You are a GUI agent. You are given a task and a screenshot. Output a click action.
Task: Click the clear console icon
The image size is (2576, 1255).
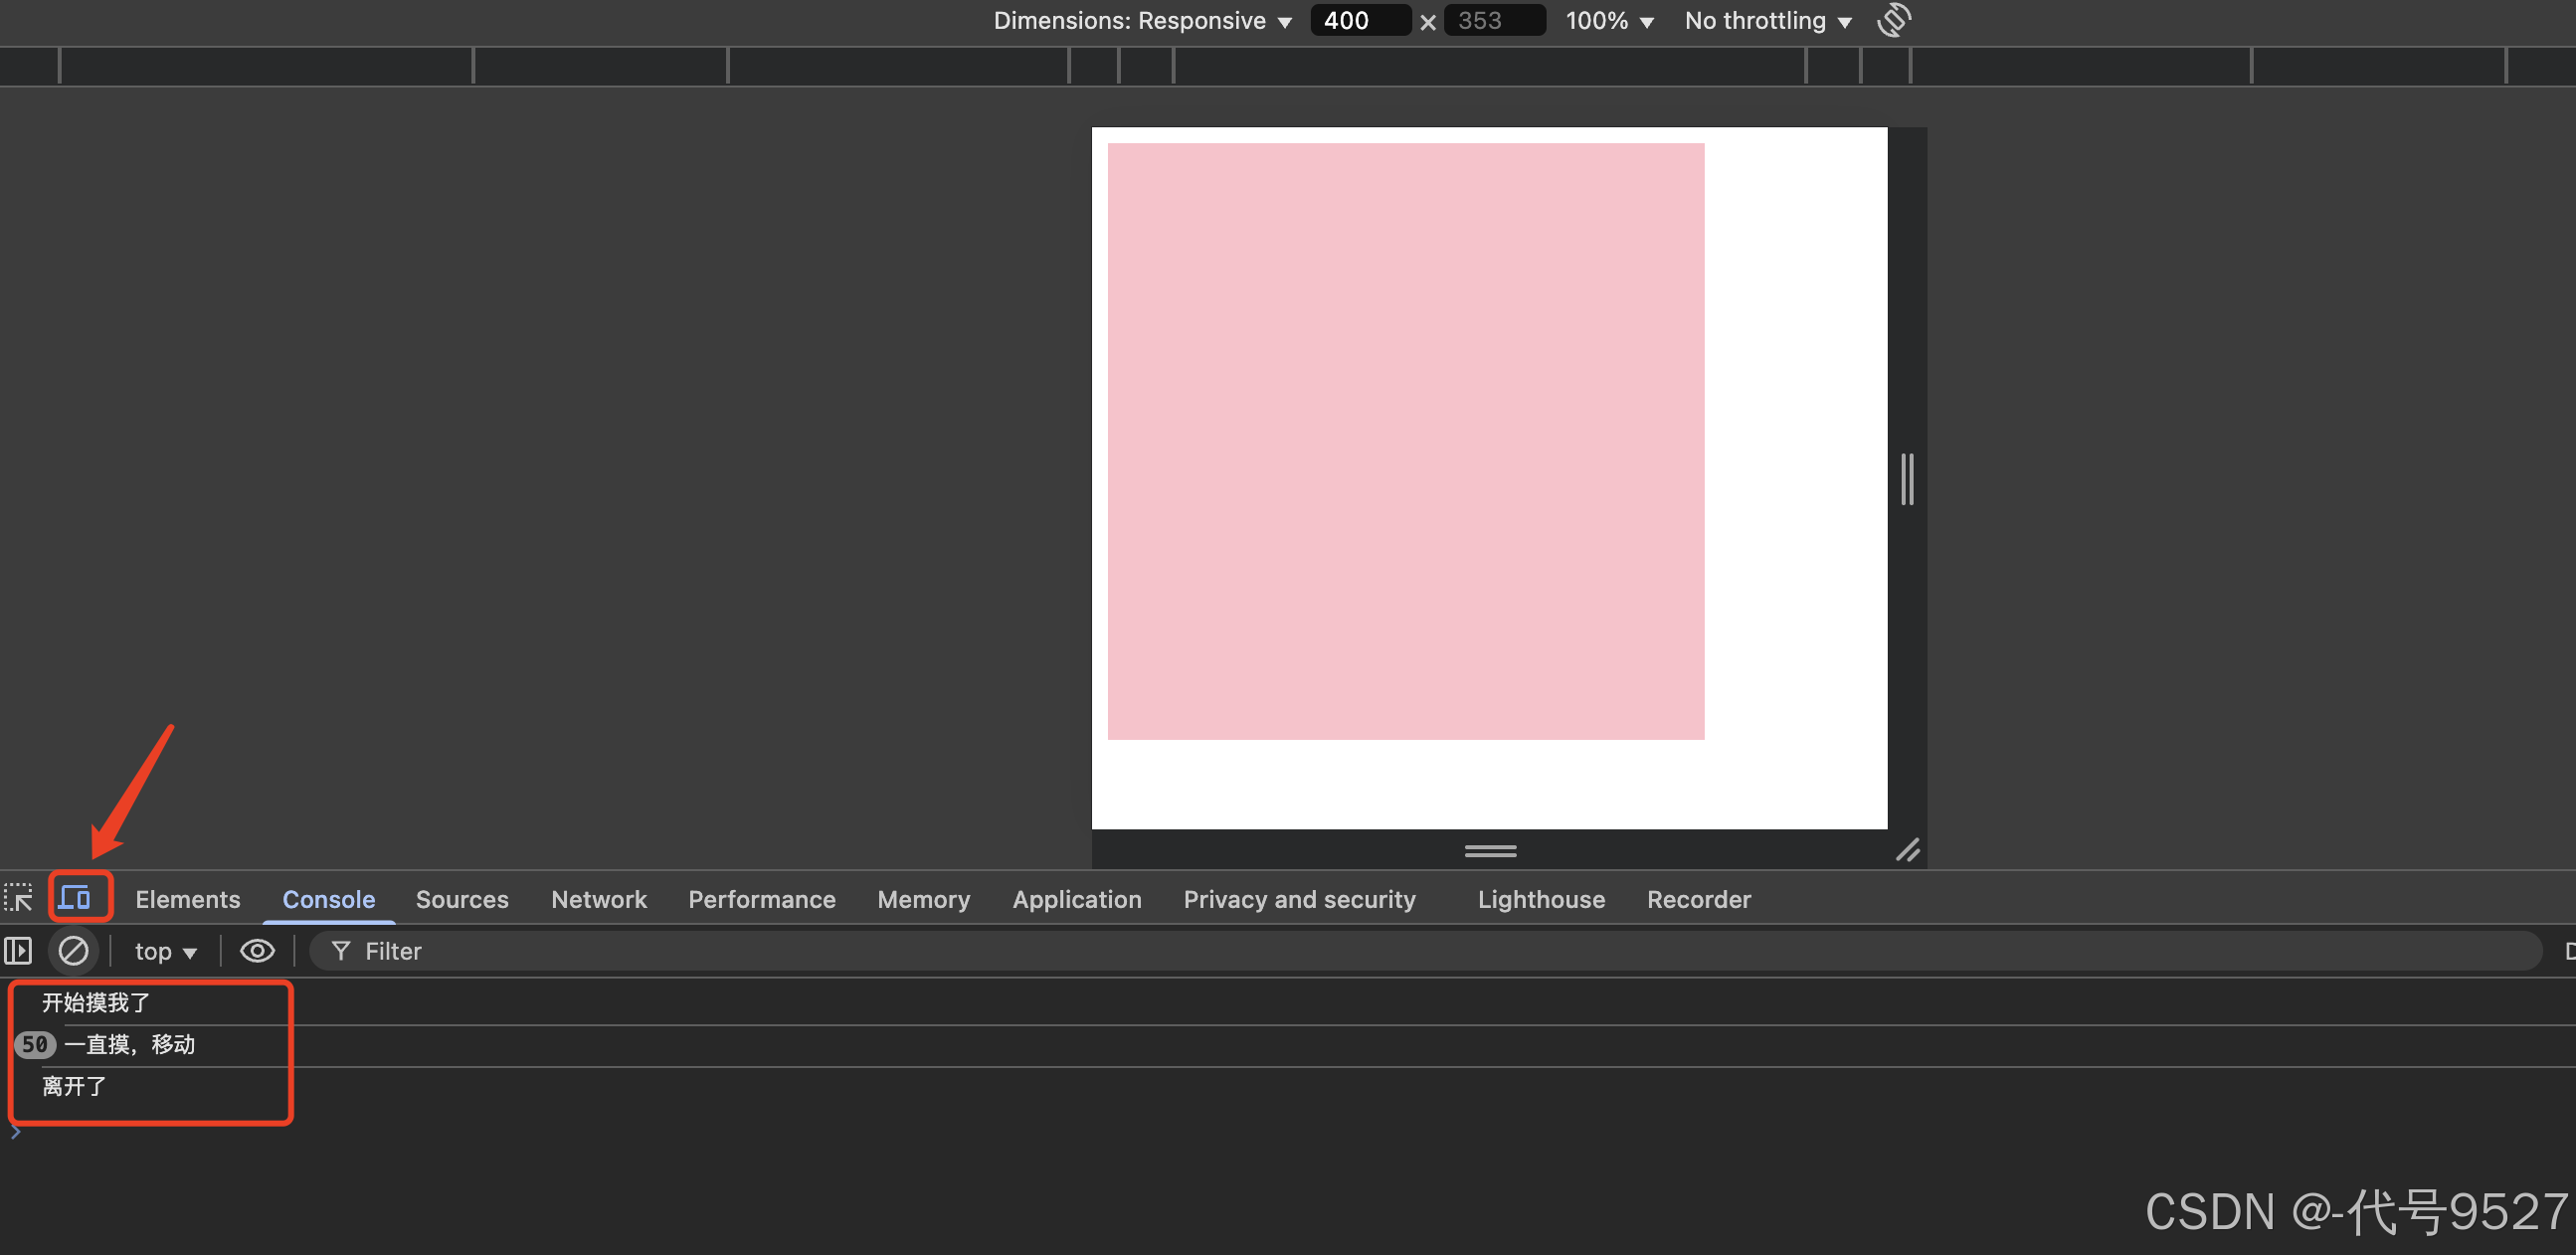click(73, 950)
